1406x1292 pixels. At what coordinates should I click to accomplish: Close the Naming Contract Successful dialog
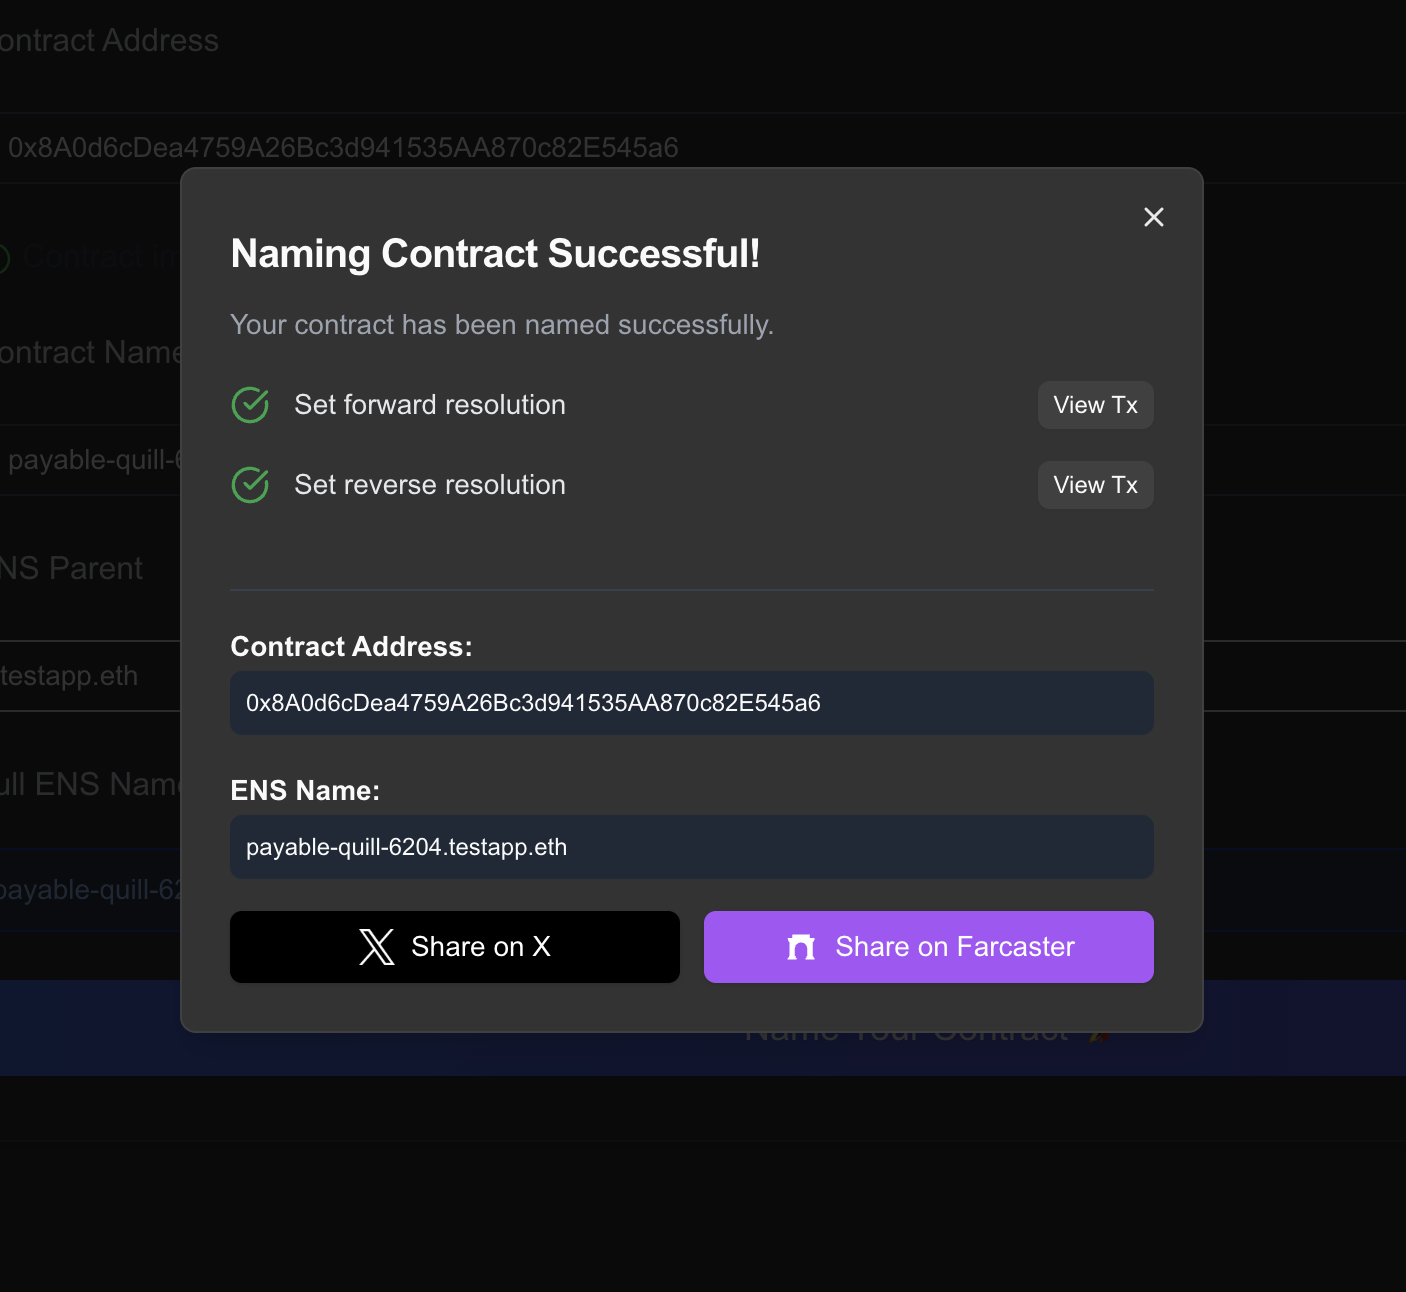(x=1153, y=217)
